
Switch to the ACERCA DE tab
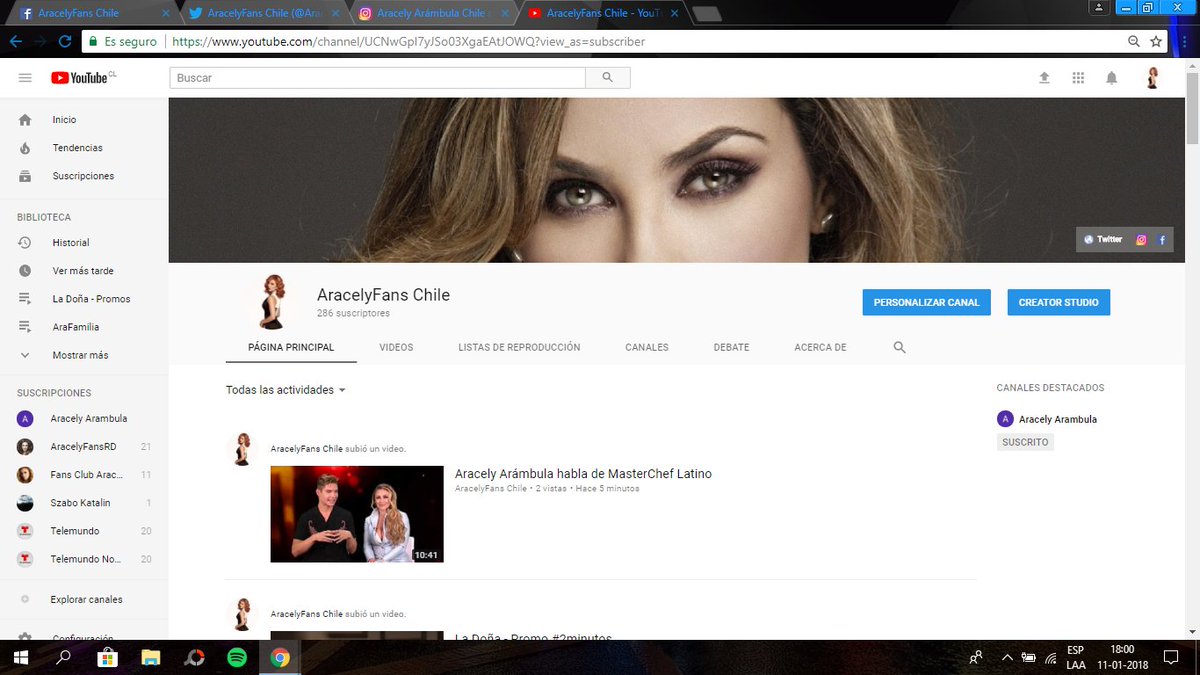(820, 348)
